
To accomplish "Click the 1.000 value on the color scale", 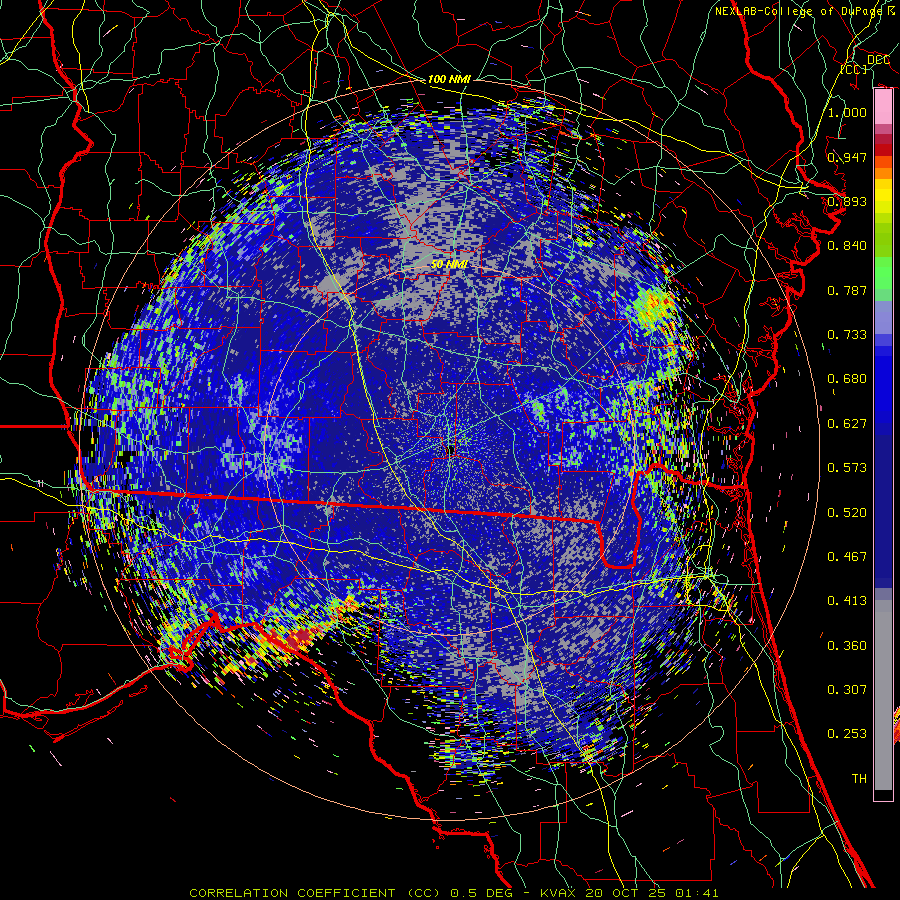I will pyautogui.click(x=847, y=112).
